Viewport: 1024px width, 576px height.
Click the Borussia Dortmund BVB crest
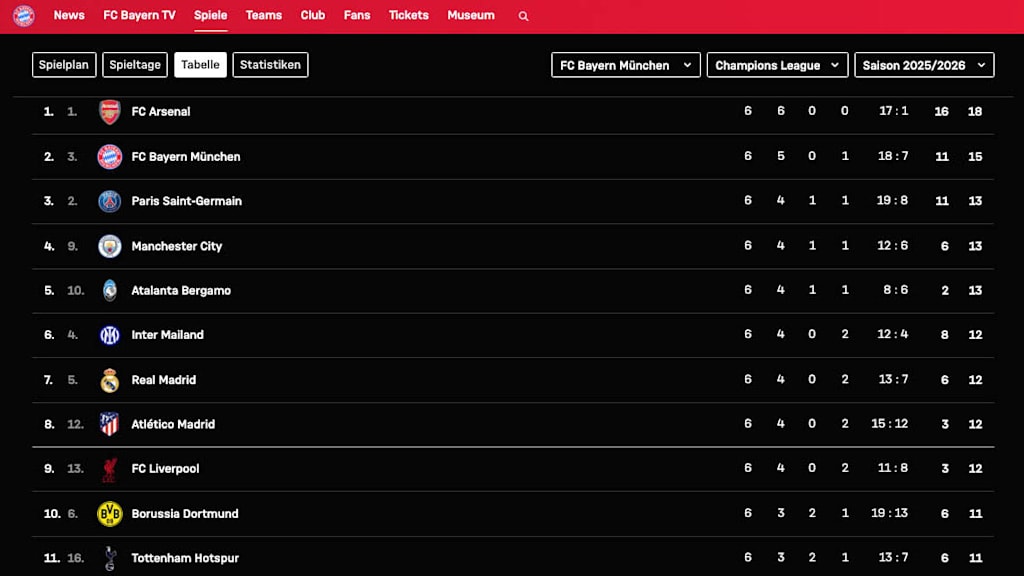pyautogui.click(x=110, y=514)
